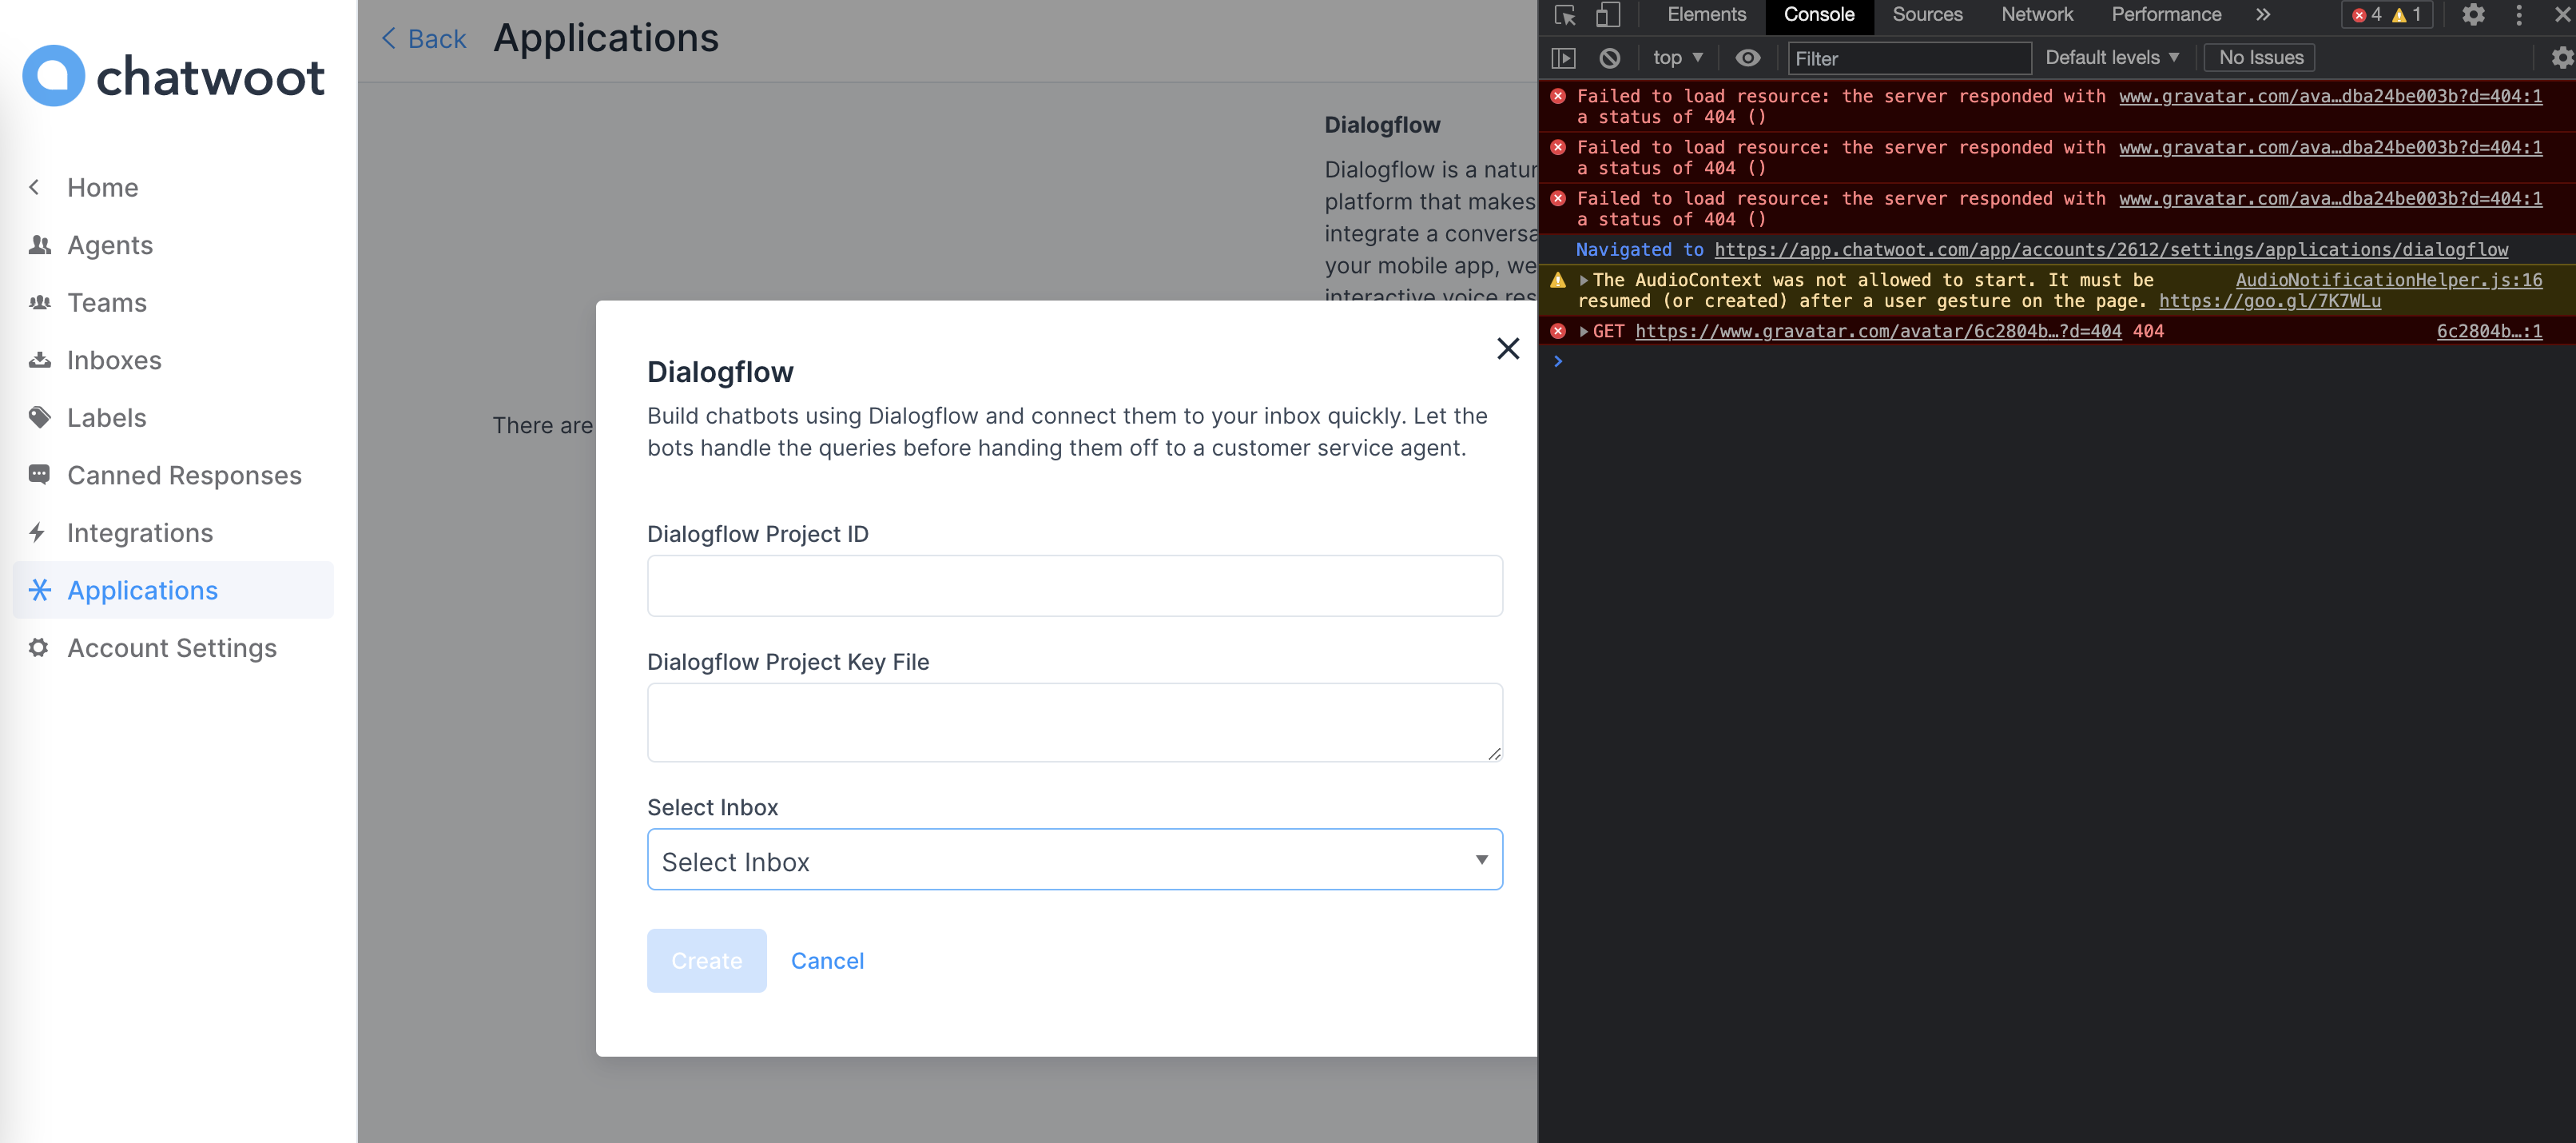This screenshot has height=1143, width=2576.
Task: Select the Integrations lightning bolt icon
Action: [x=39, y=532]
